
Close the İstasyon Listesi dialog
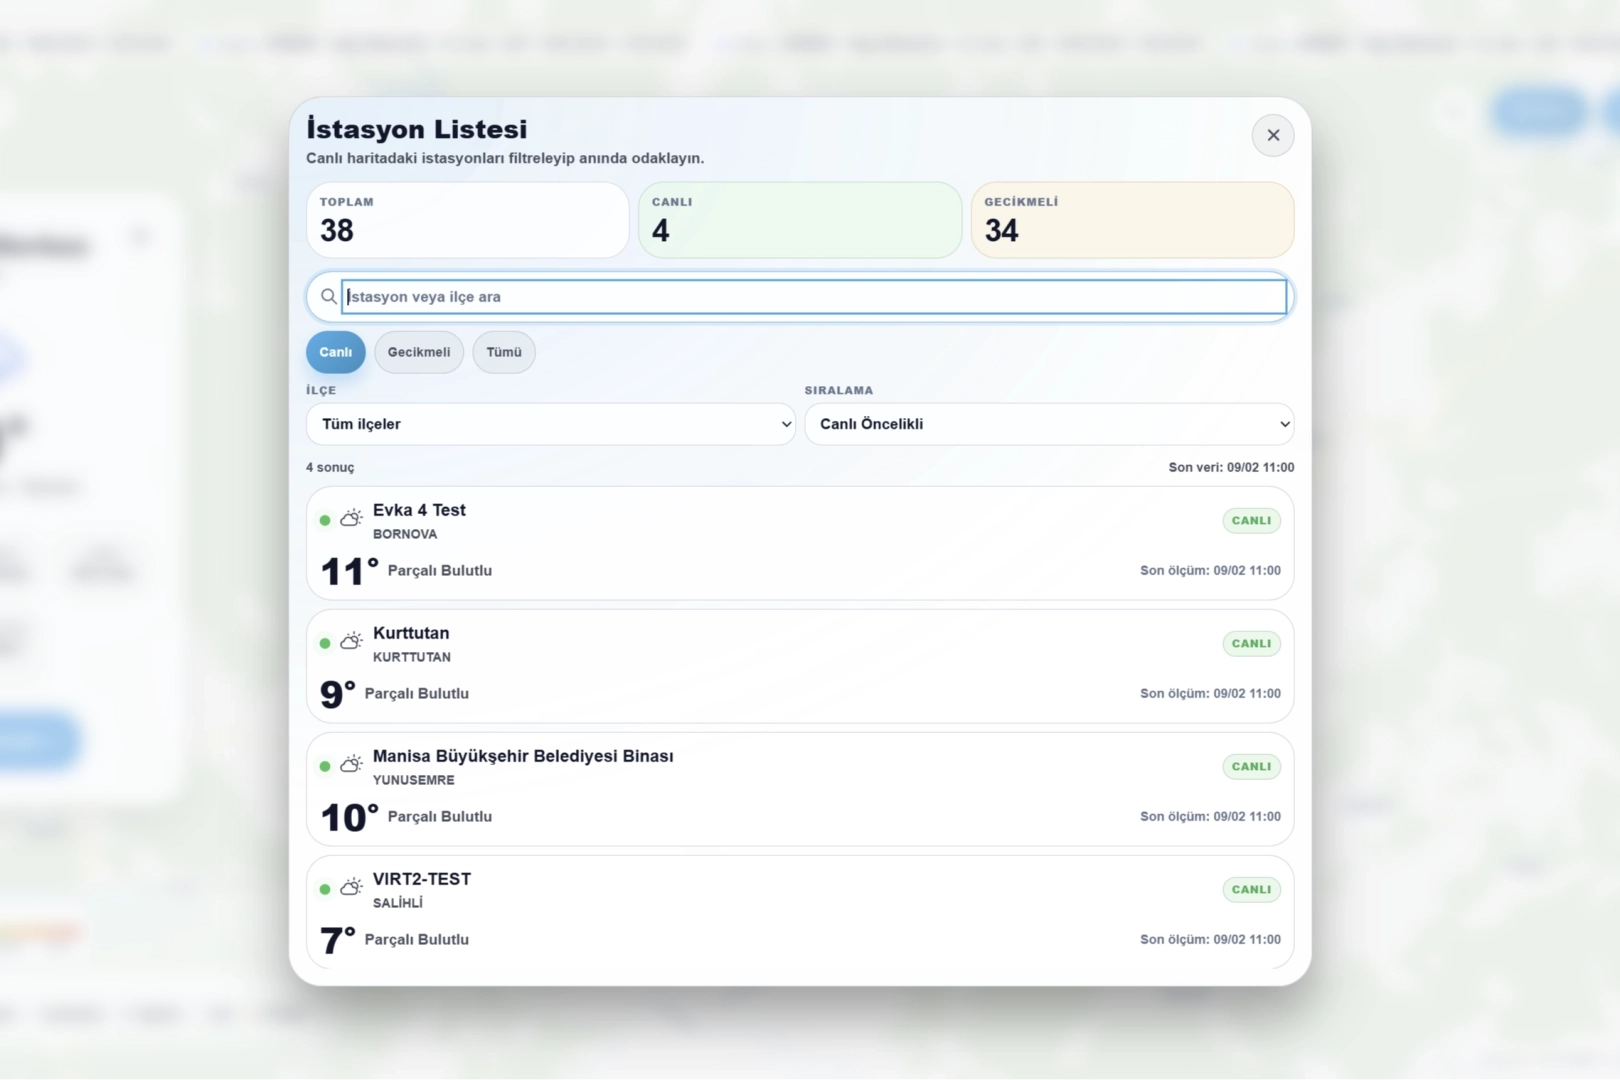coord(1272,135)
